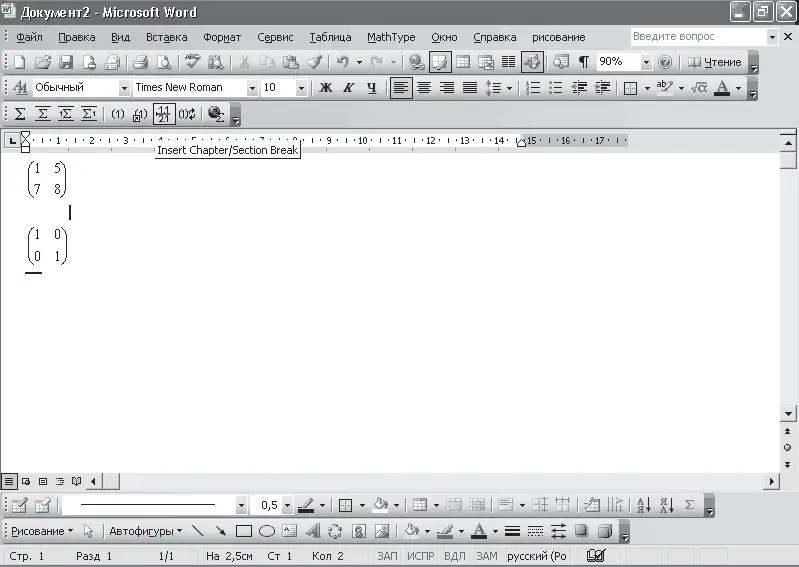The image size is (799, 567).
Task: Cut the selection with the scissors icon
Action: pyautogui.click(x=245, y=62)
